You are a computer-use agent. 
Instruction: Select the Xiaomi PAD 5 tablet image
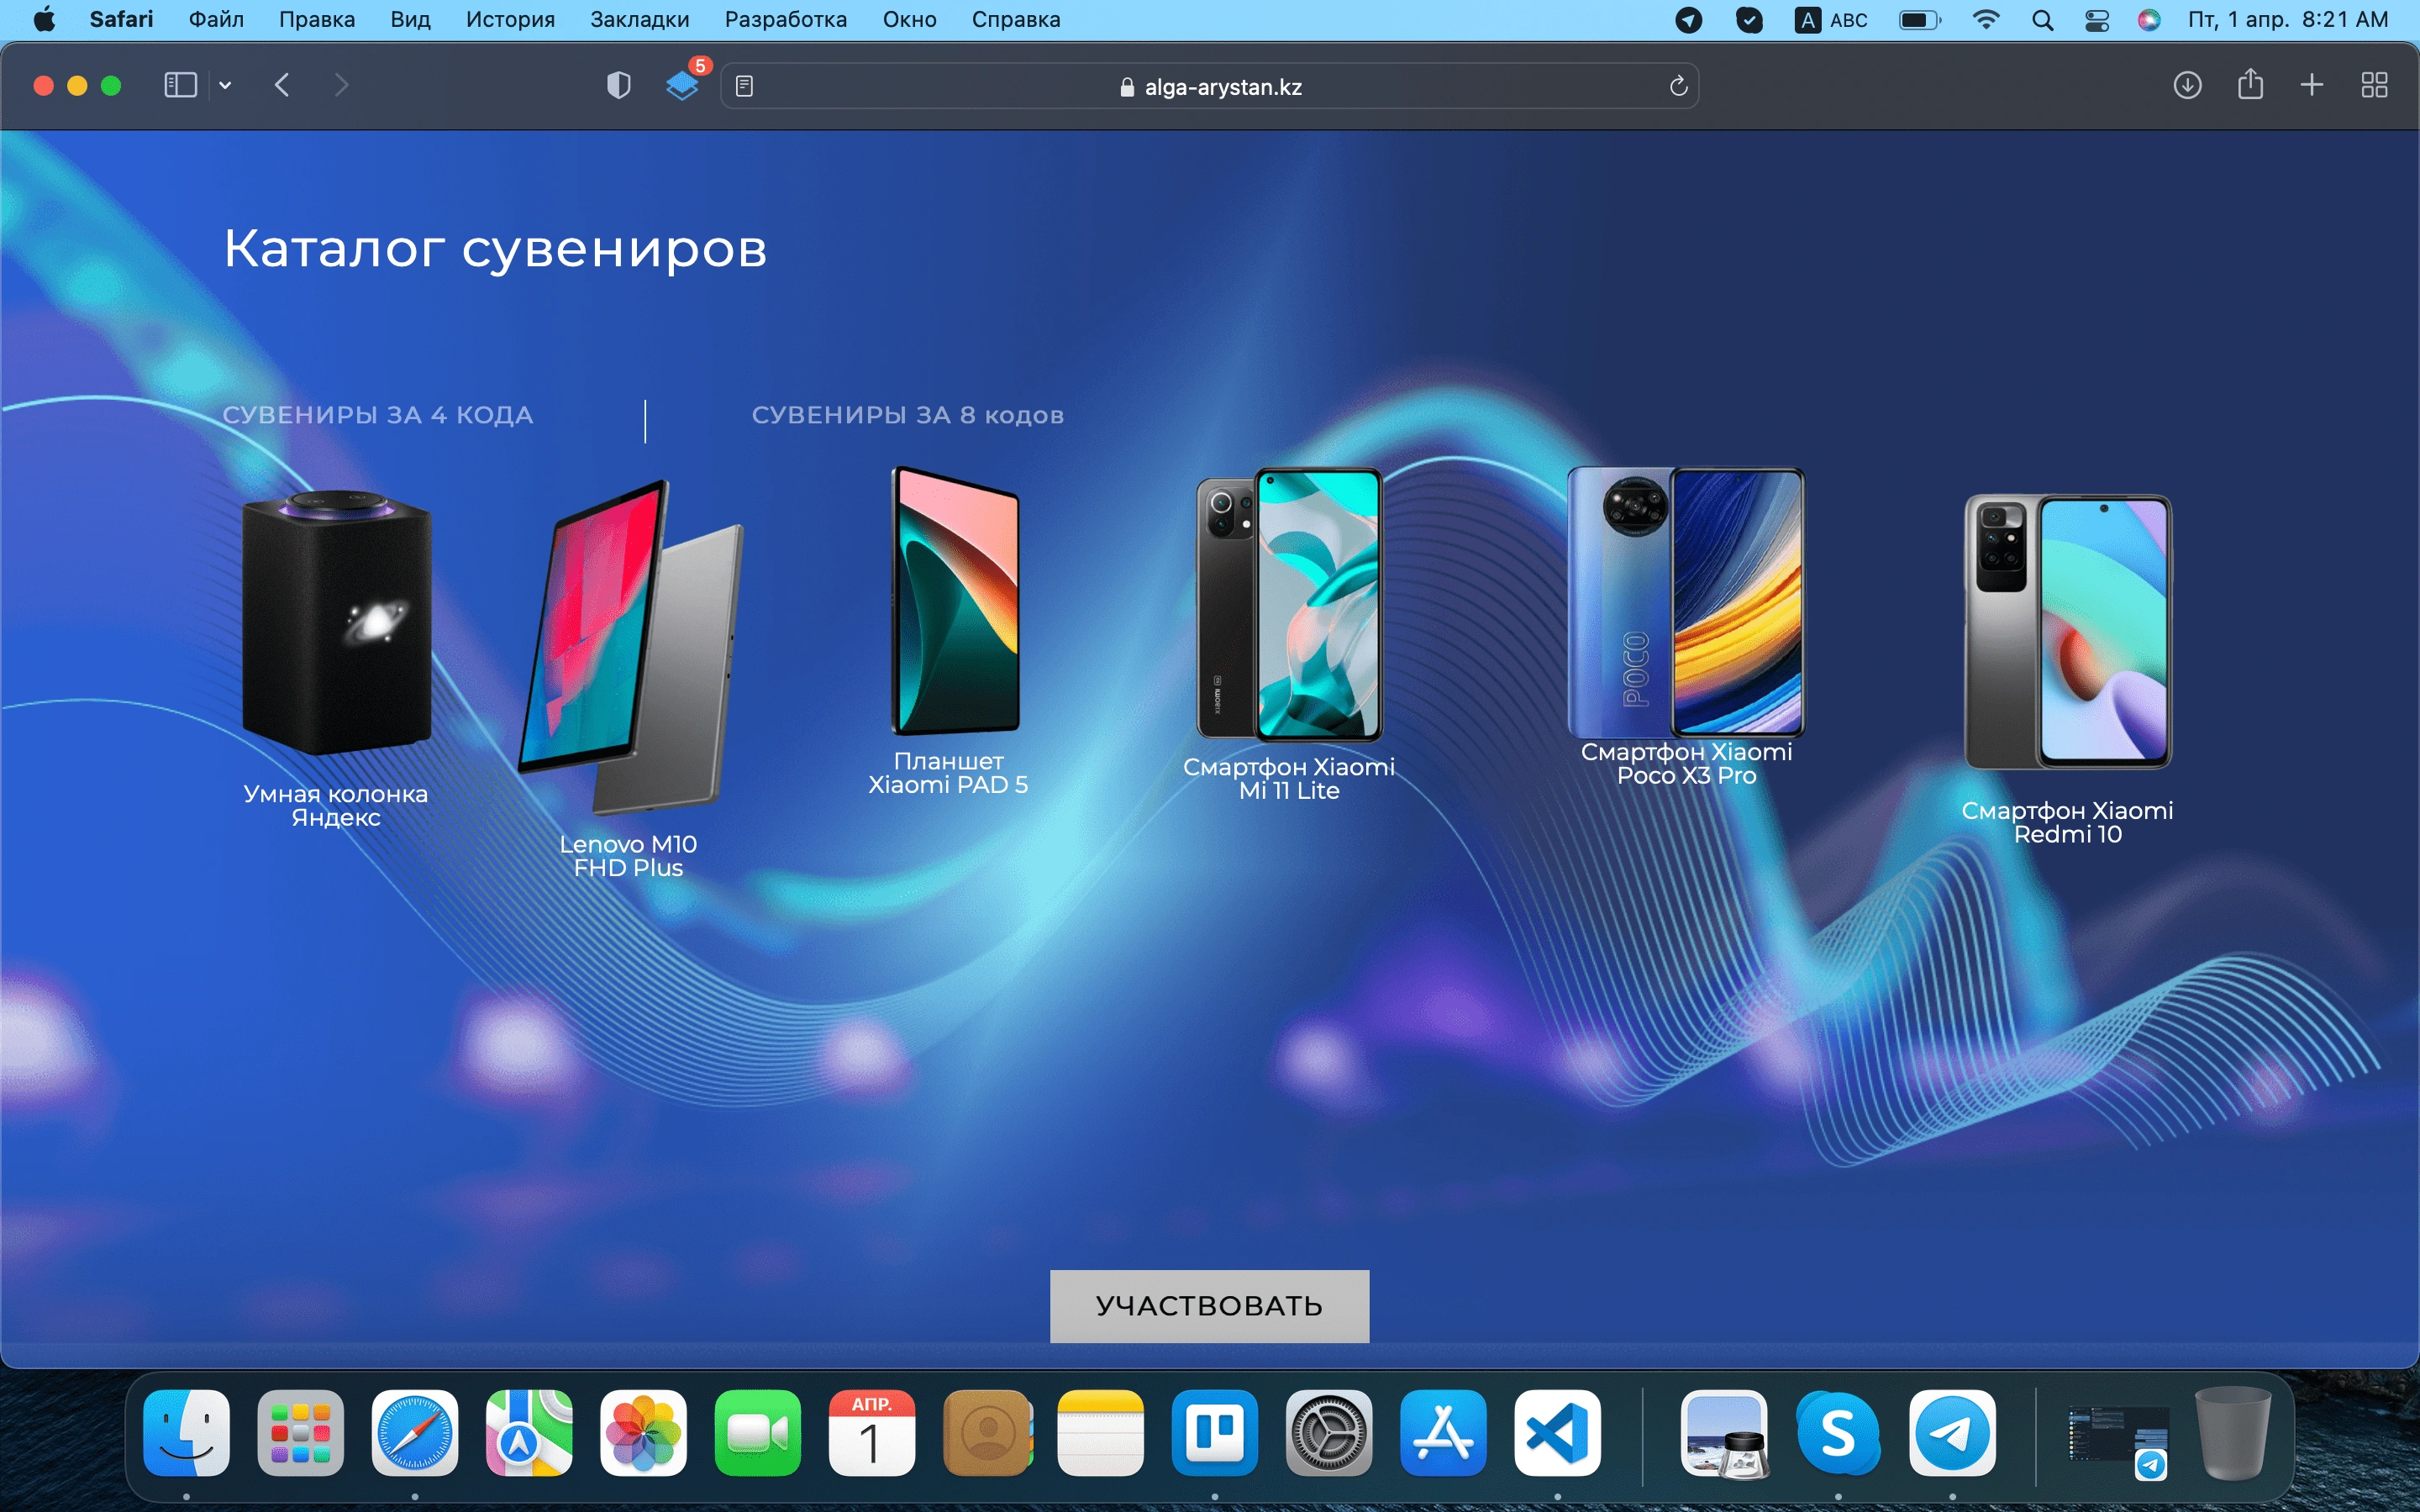(x=956, y=601)
